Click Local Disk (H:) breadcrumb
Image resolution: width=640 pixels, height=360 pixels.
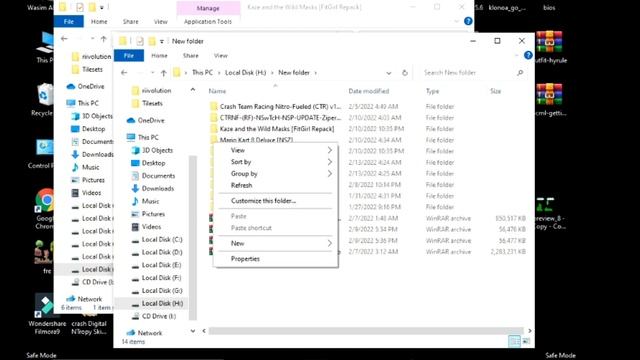pyautogui.click(x=245, y=73)
